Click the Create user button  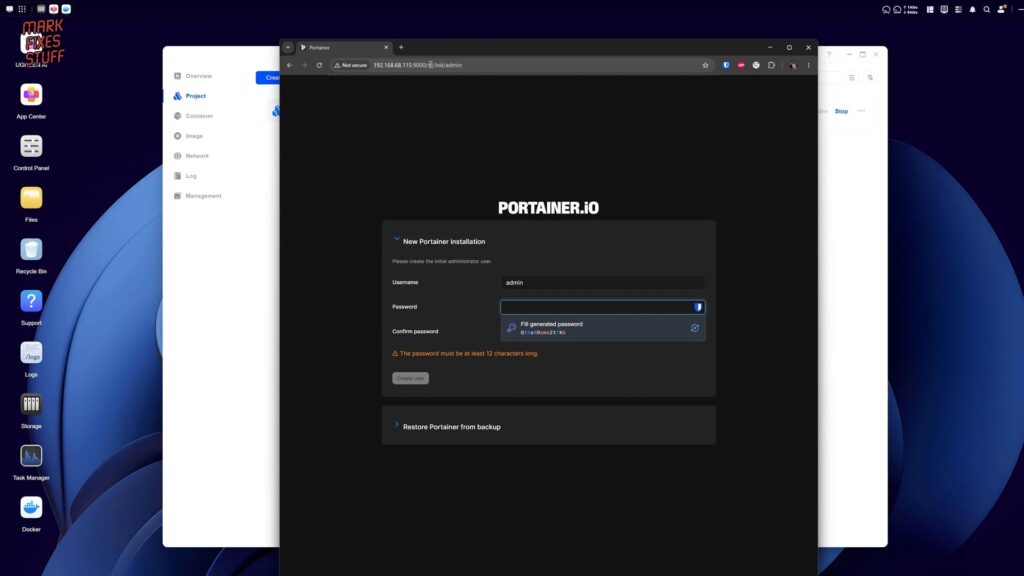click(x=410, y=378)
